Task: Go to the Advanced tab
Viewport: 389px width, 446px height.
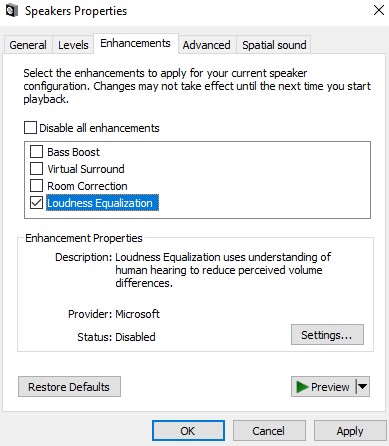Action: [206, 45]
